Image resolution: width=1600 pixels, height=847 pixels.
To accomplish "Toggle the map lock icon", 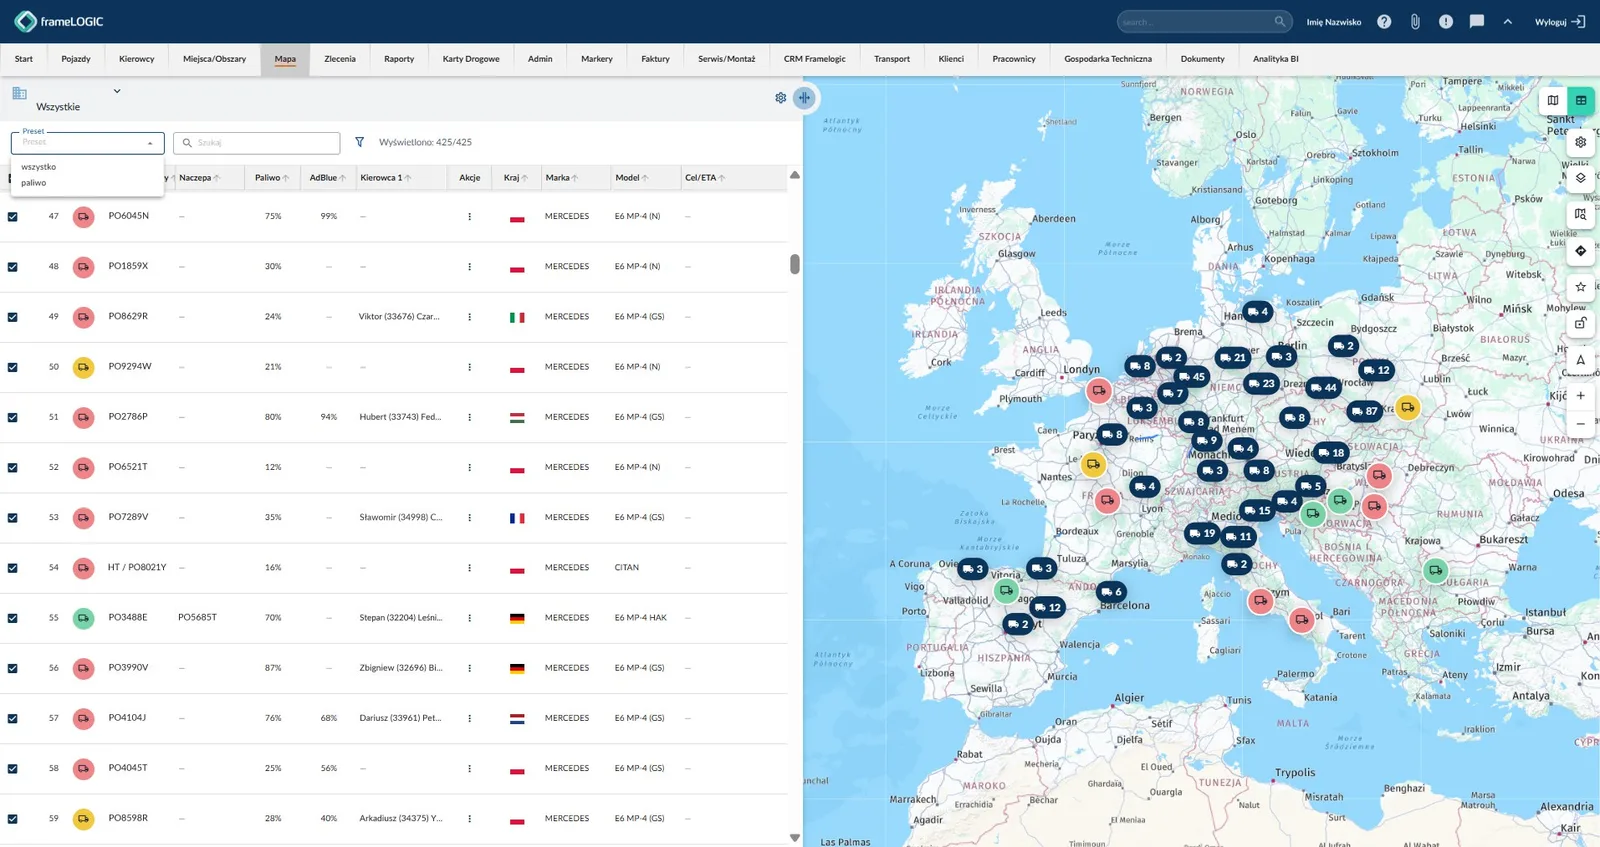I will click(x=1581, y=323).
